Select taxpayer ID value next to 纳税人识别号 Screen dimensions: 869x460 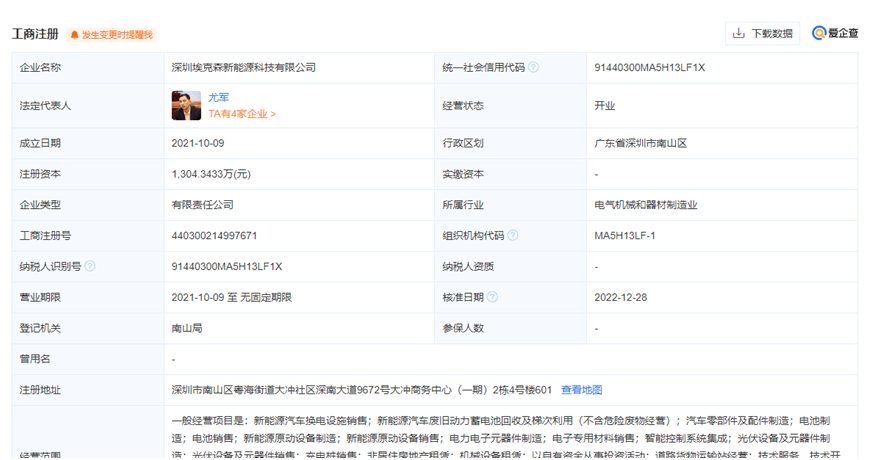click(227, 267)
